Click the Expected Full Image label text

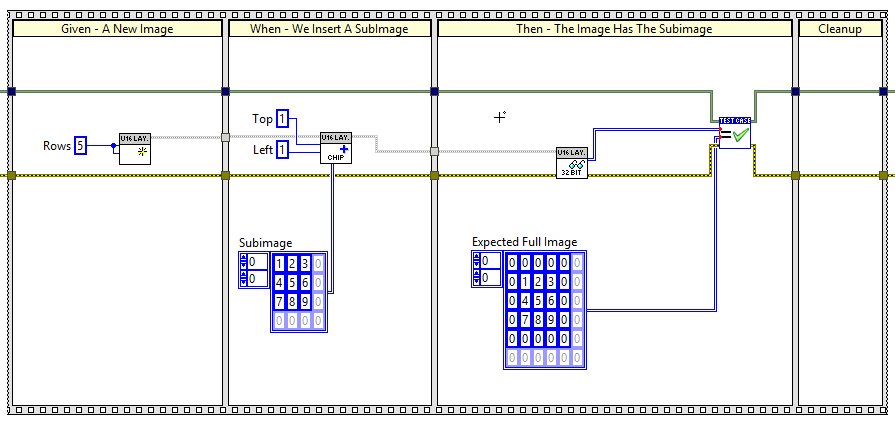pos(524,242)
